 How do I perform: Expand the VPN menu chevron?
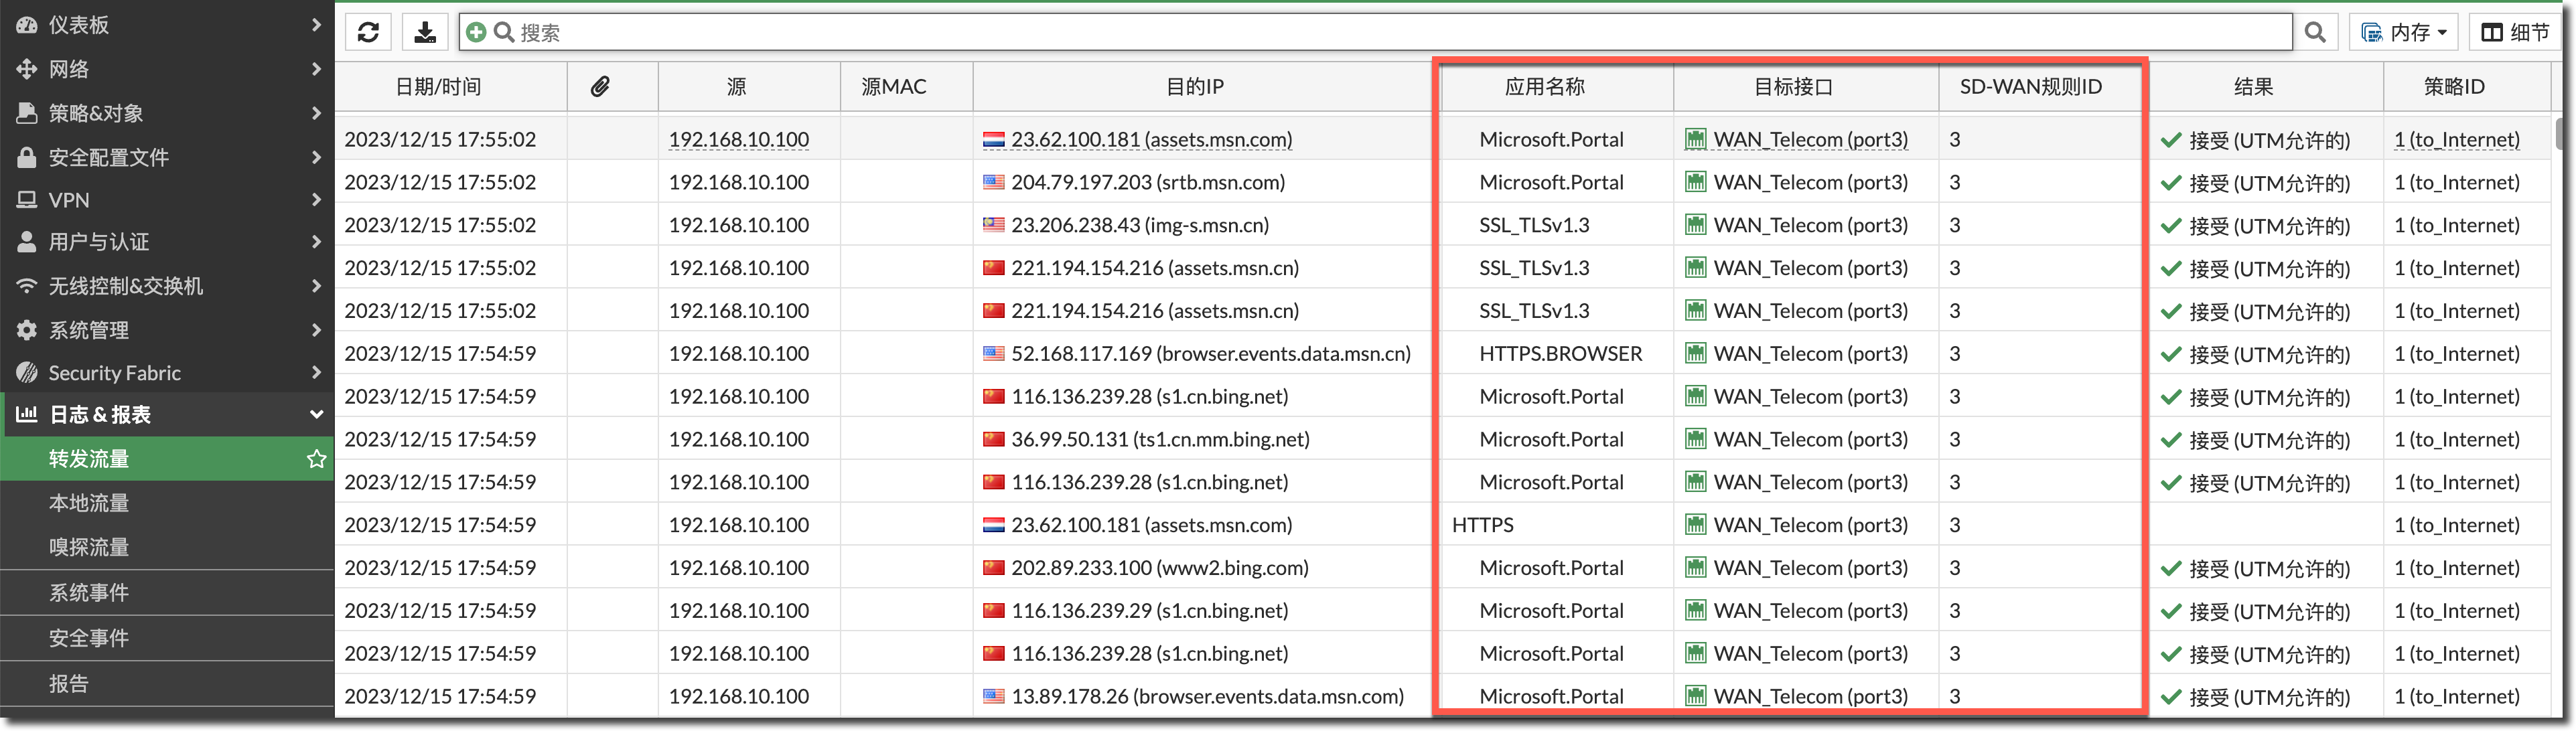click(316, 200)
